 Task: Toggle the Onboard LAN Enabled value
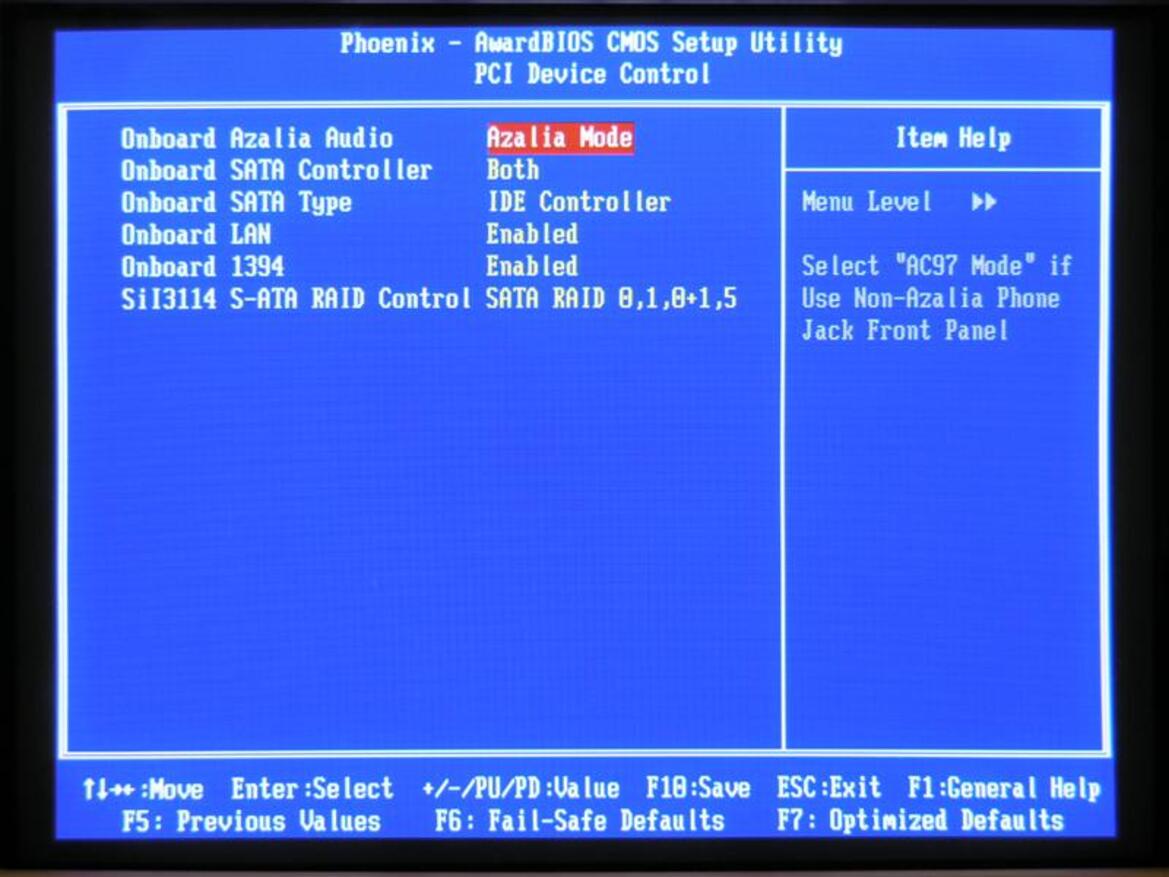532,234
